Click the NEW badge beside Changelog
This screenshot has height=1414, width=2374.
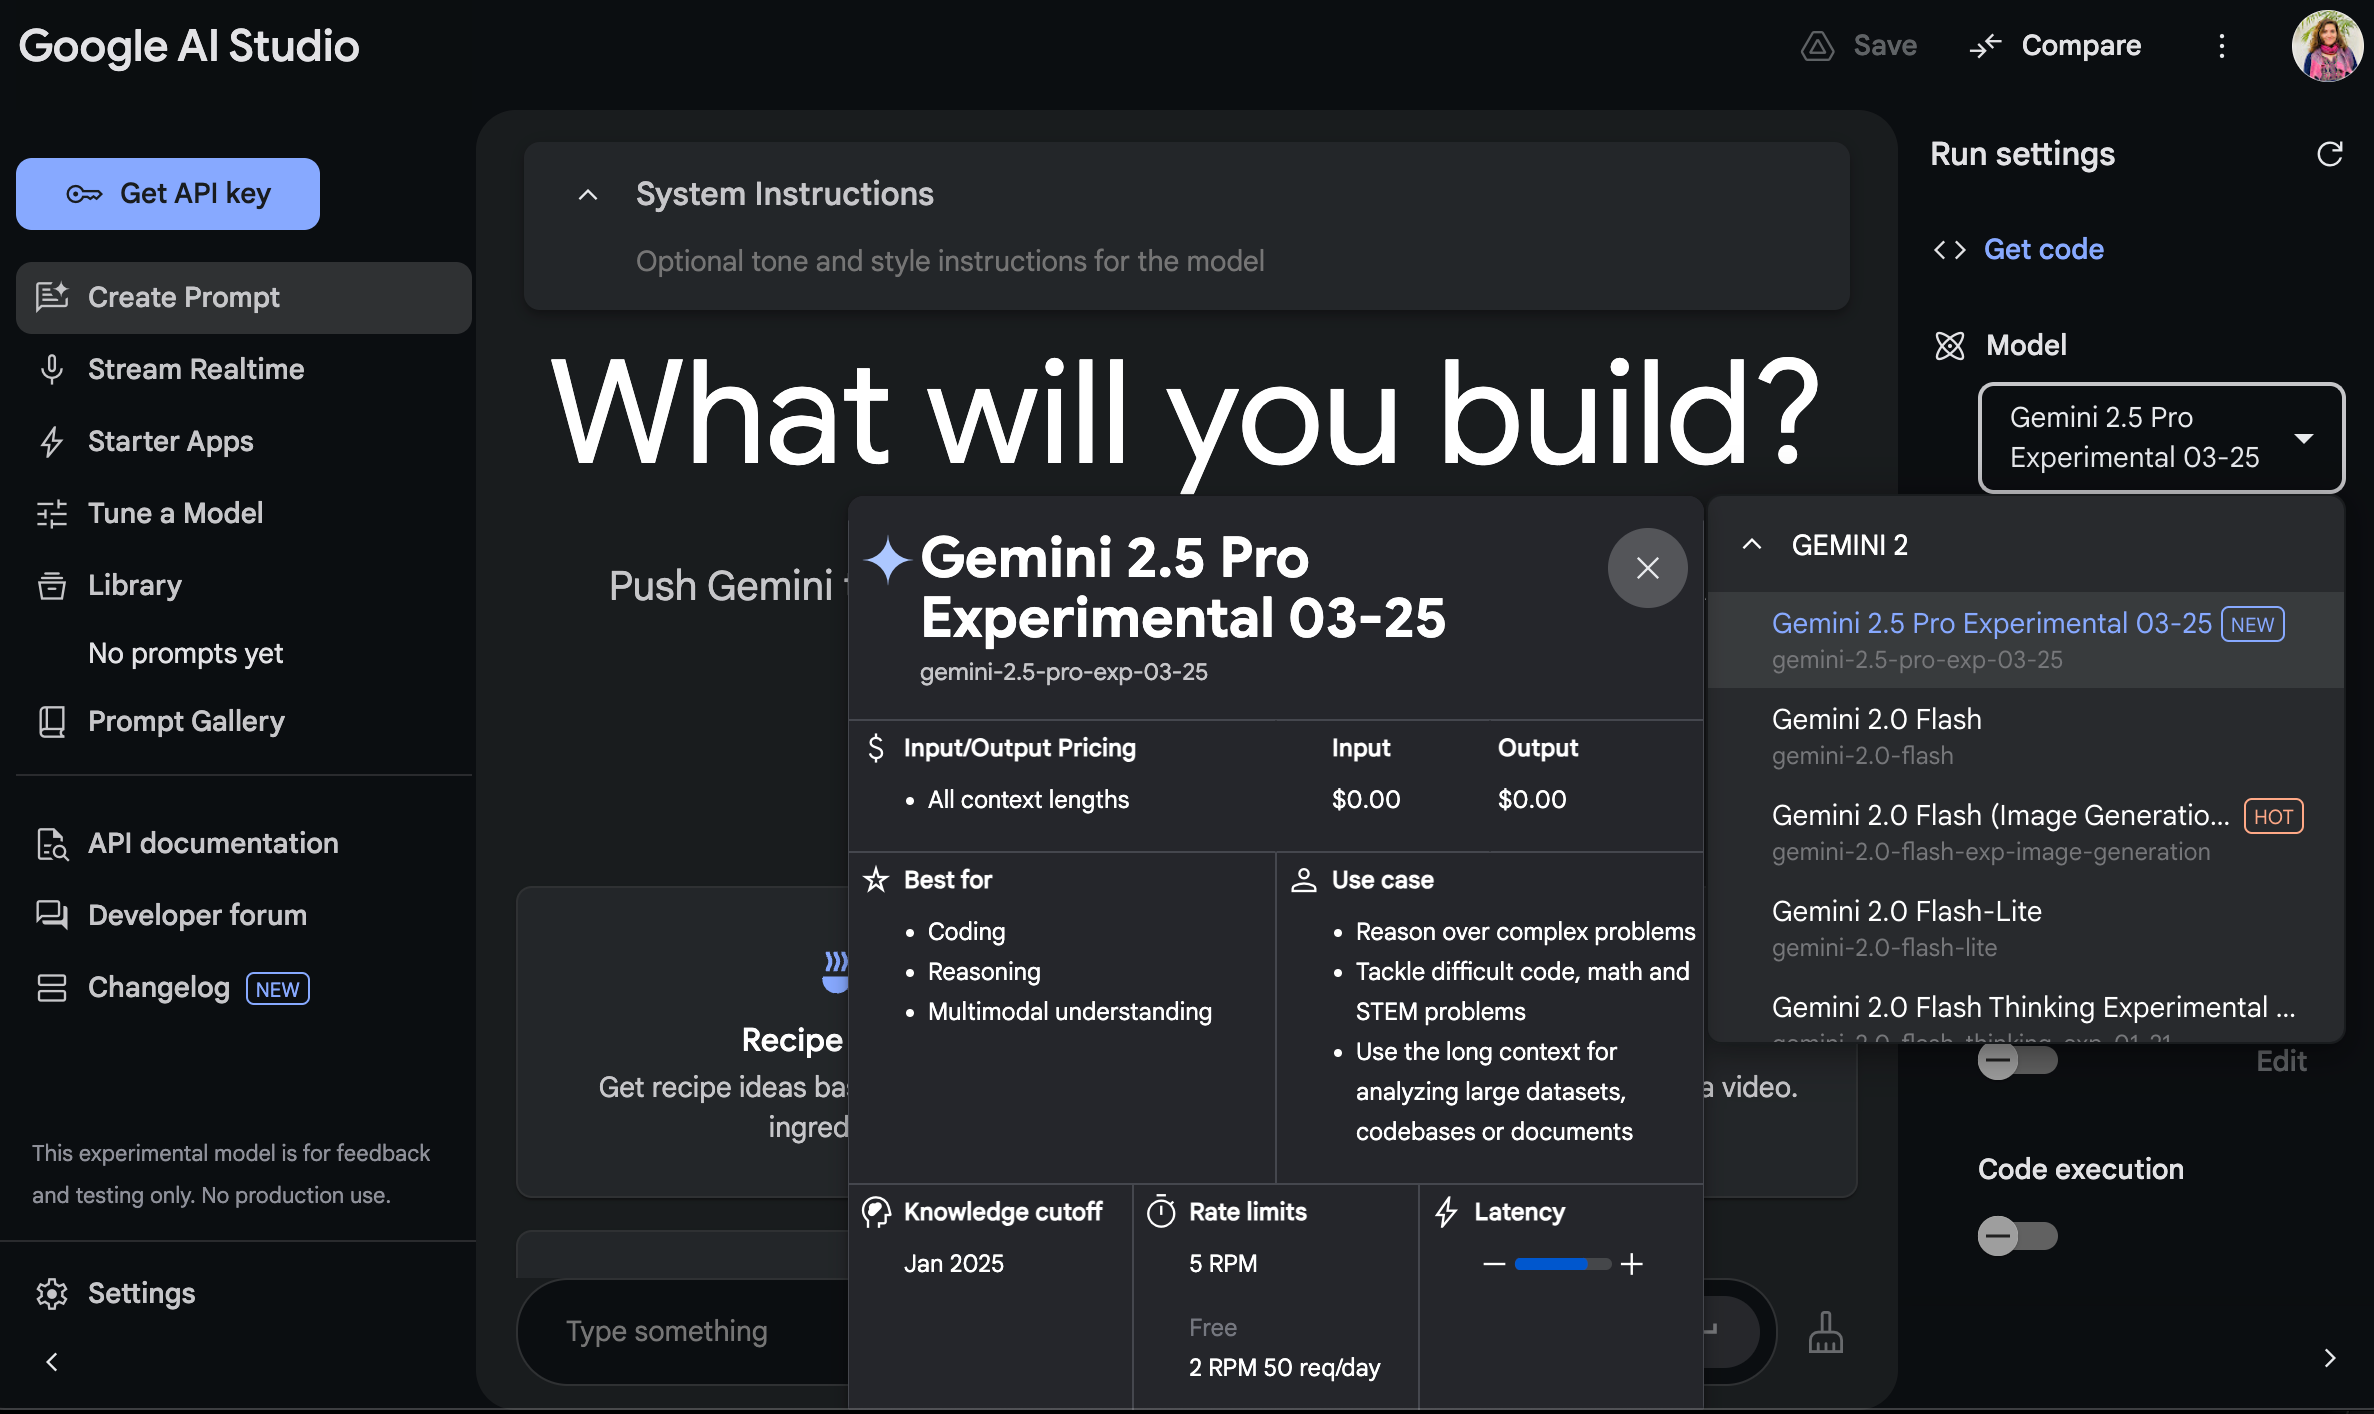pyautogui.click(x=277, y=989)
